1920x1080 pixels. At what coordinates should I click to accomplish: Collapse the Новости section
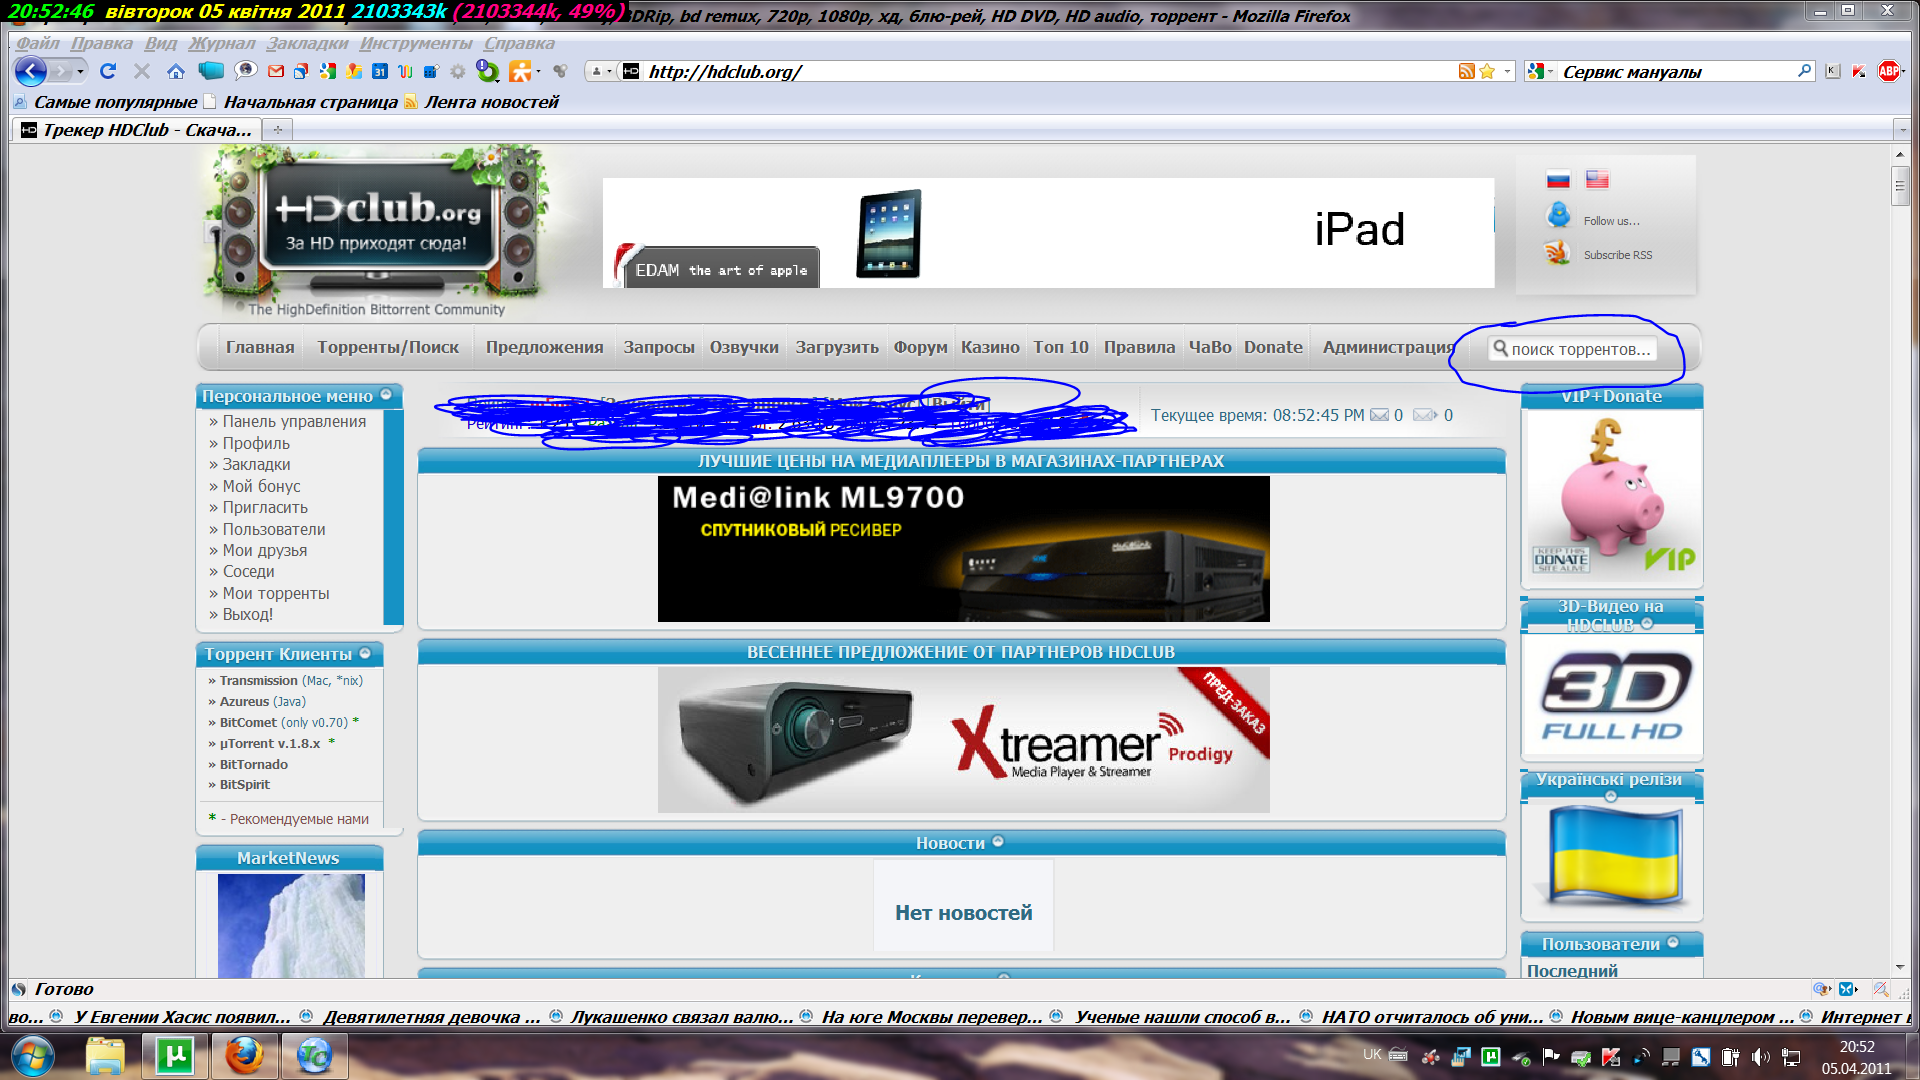998,842
